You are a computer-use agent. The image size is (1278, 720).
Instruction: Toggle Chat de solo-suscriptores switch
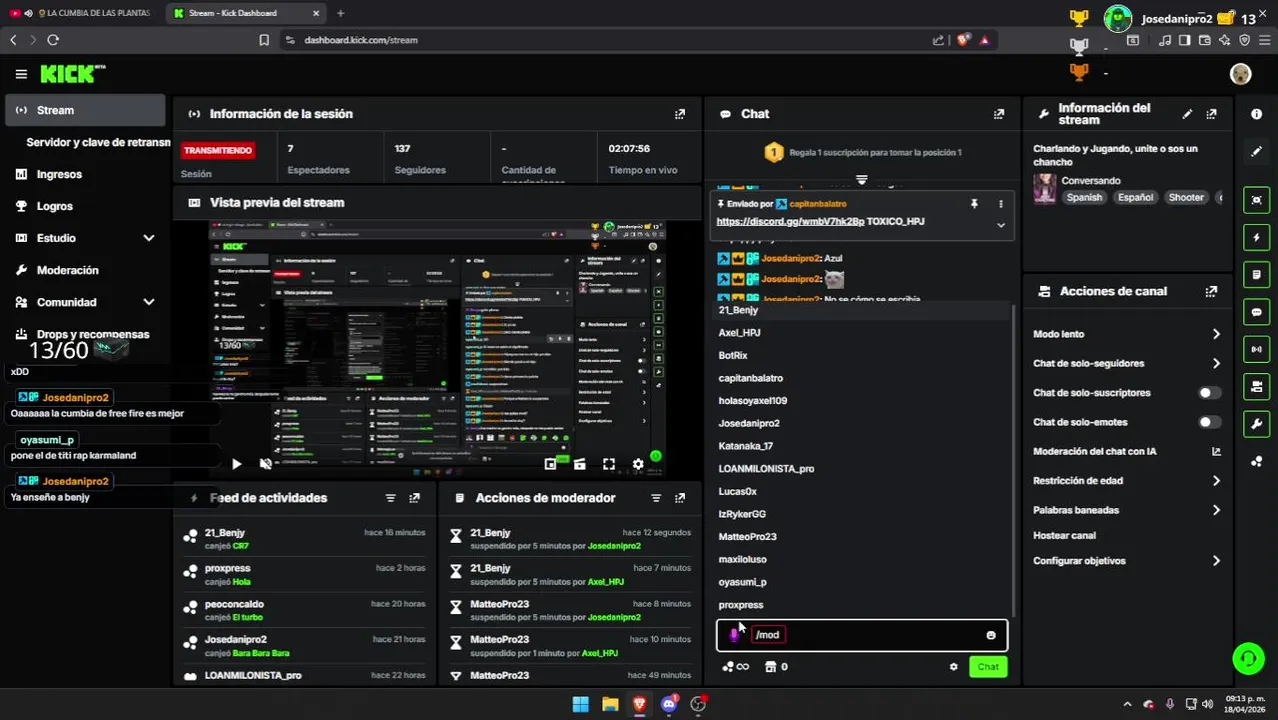tap(1210, 393)
